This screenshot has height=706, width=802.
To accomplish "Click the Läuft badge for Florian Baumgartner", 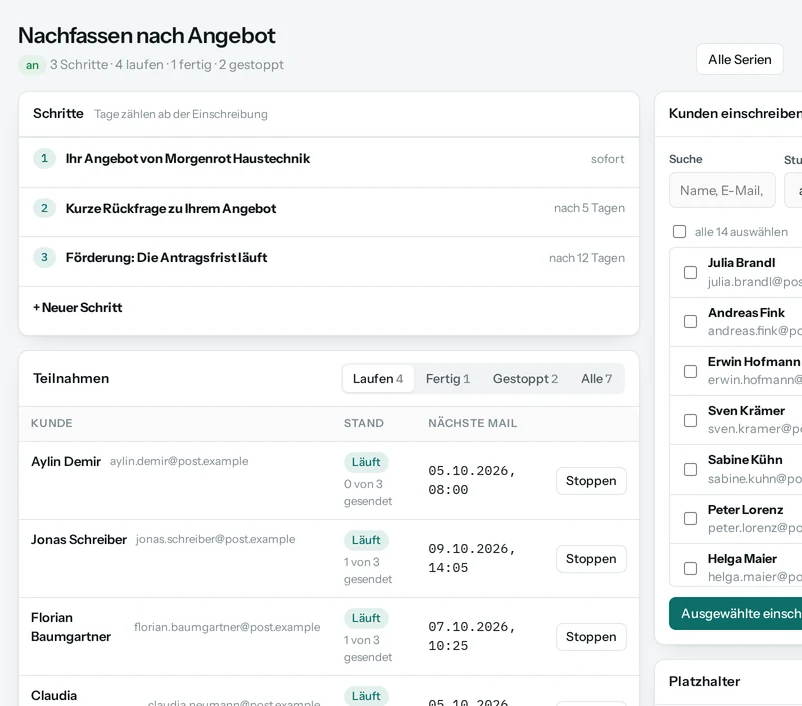I will 366,618.
